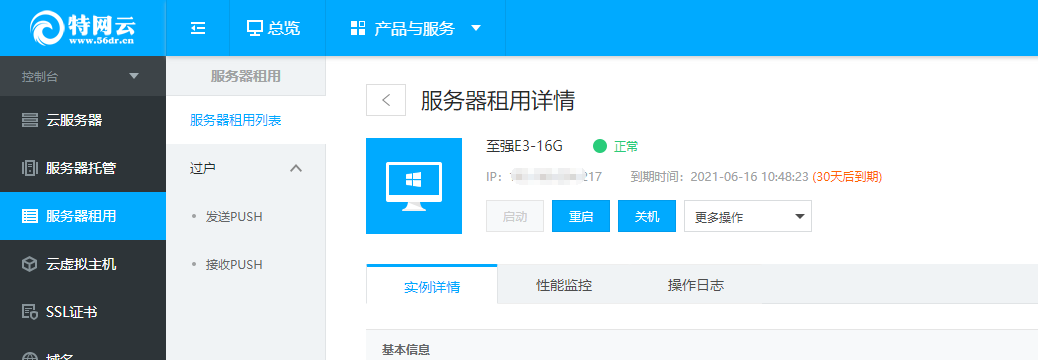Open the 特网云 logo homepage
This screenshot has height=360, width=1038.
(x=83, y=28)
